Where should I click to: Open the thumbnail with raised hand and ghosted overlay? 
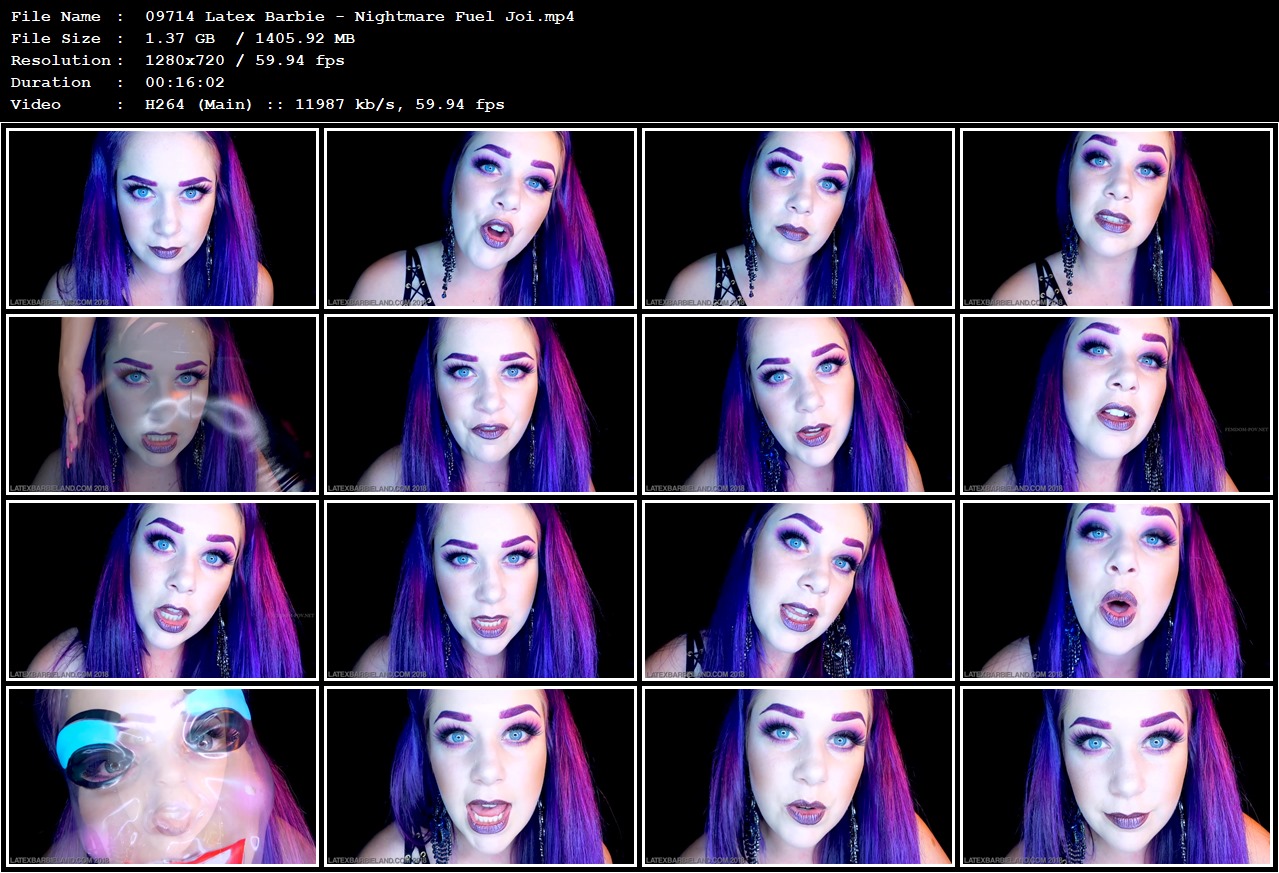162,404
